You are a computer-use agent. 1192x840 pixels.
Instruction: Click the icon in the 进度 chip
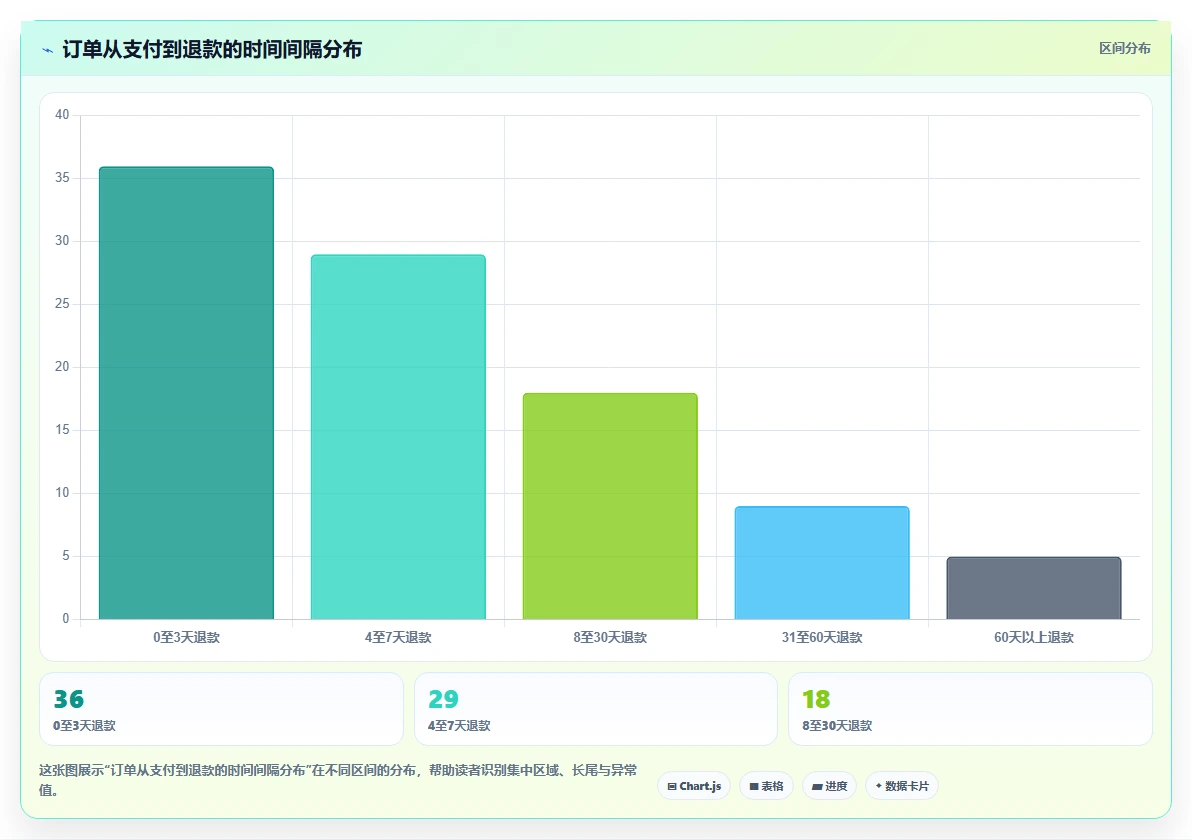click(817, 787)
